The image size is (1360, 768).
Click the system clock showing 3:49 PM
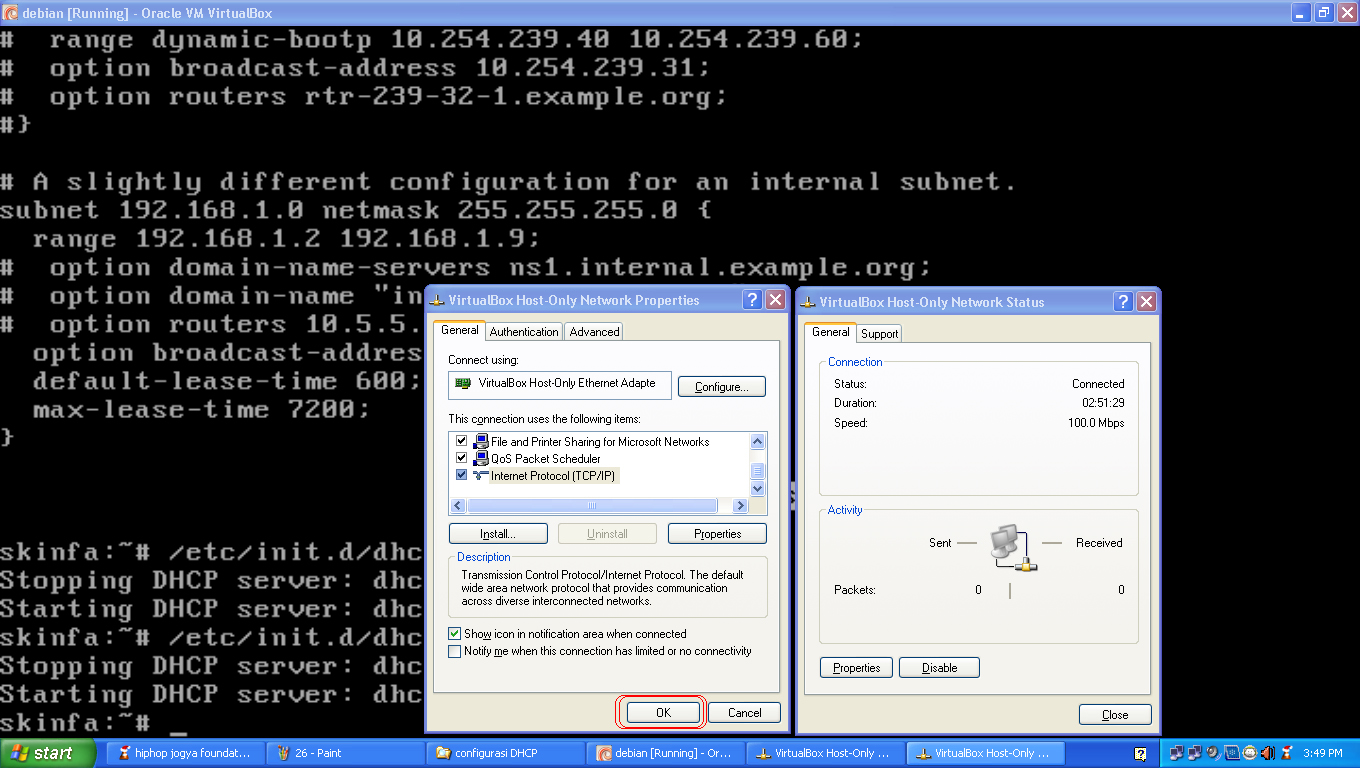tap(1324, 753)
